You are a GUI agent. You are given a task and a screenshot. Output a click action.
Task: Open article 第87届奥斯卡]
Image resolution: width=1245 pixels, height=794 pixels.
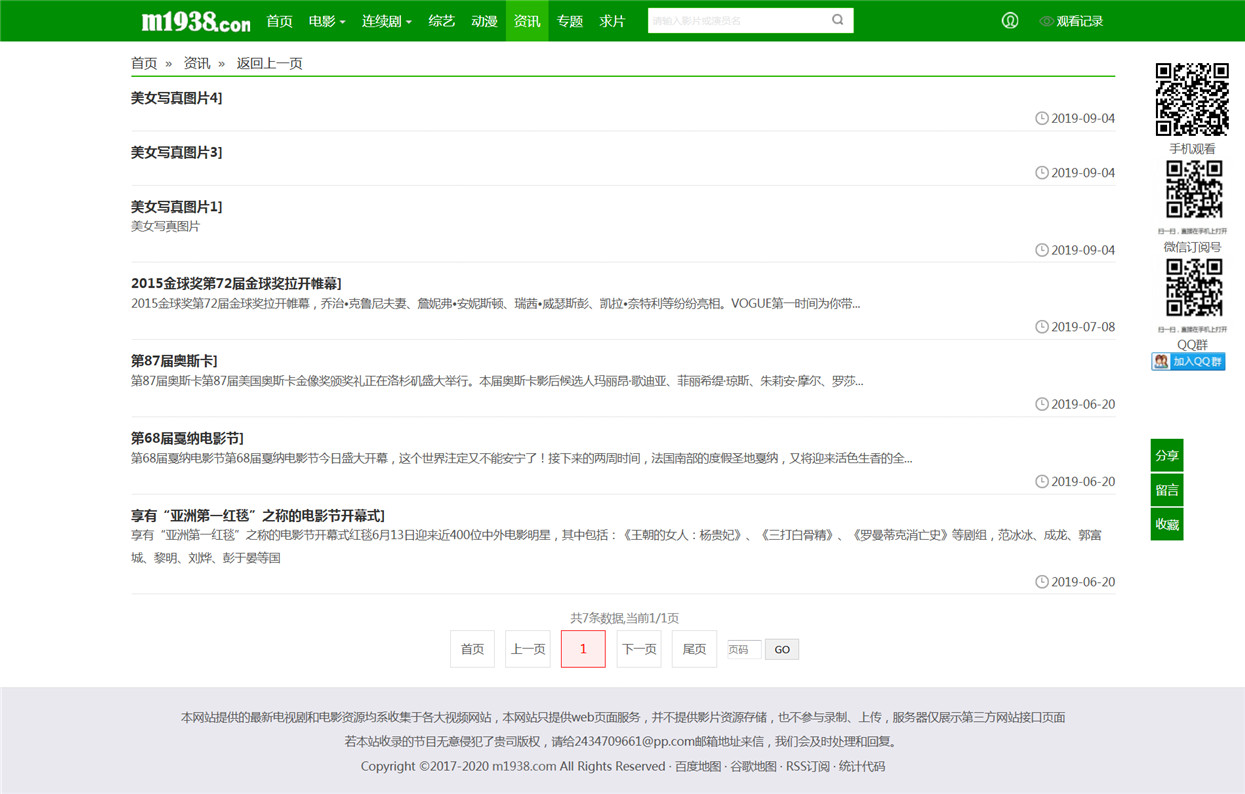point(175,360)
